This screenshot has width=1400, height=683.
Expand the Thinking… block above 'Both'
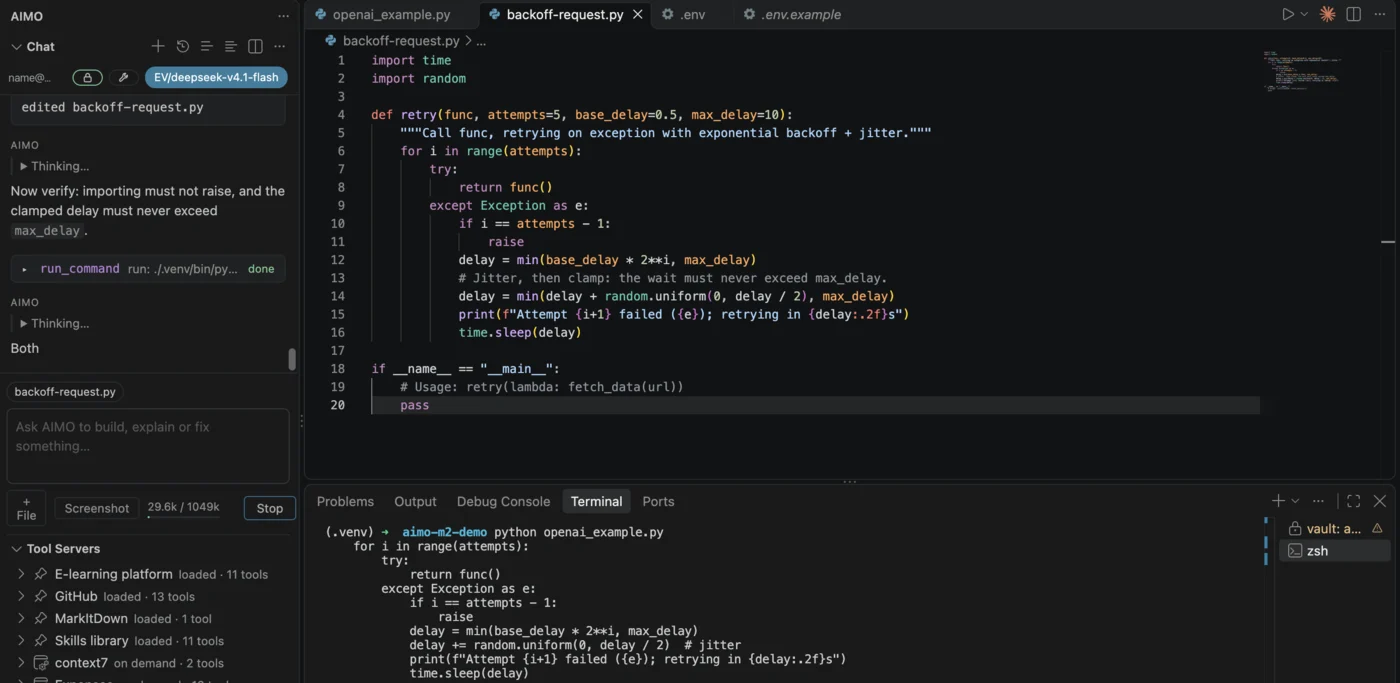[x=24, y=323]
